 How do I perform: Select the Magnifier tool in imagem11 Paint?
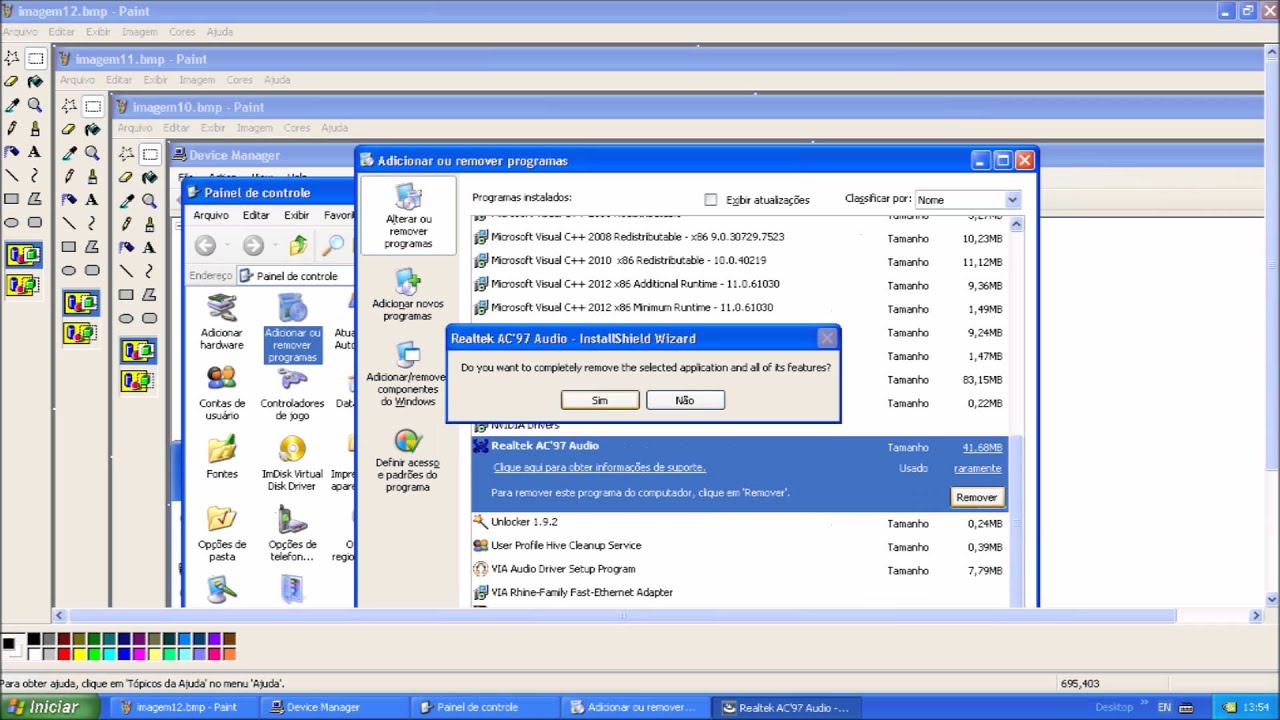click(x=92, y=153)
